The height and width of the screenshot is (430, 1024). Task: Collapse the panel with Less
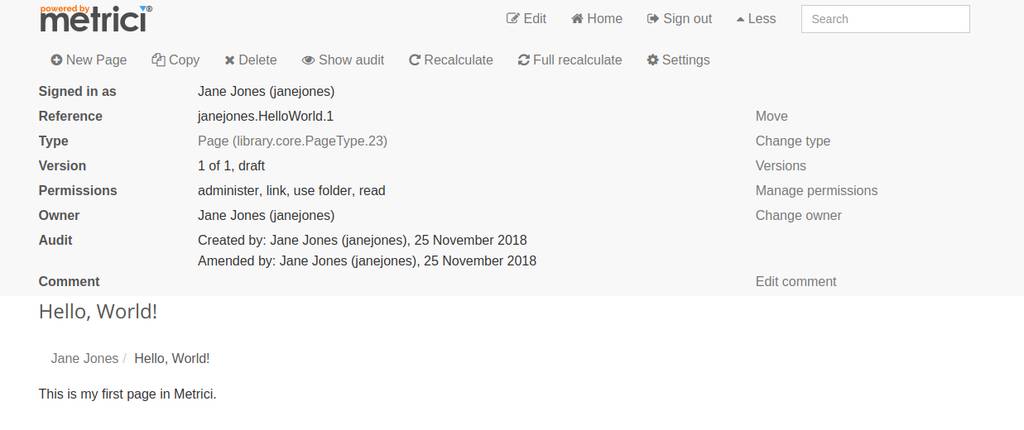[x=756, y=19]
